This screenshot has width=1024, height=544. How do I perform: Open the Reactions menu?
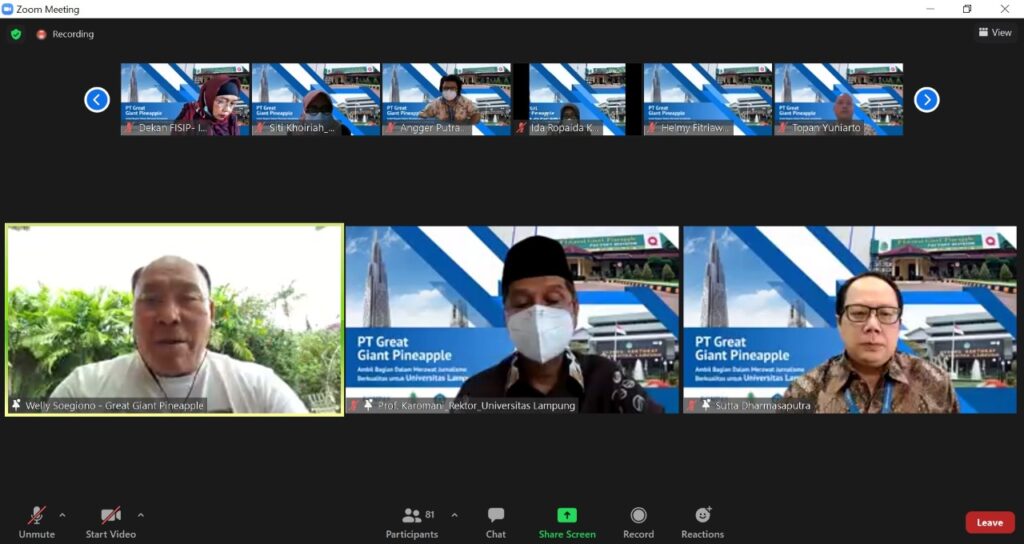702,522
